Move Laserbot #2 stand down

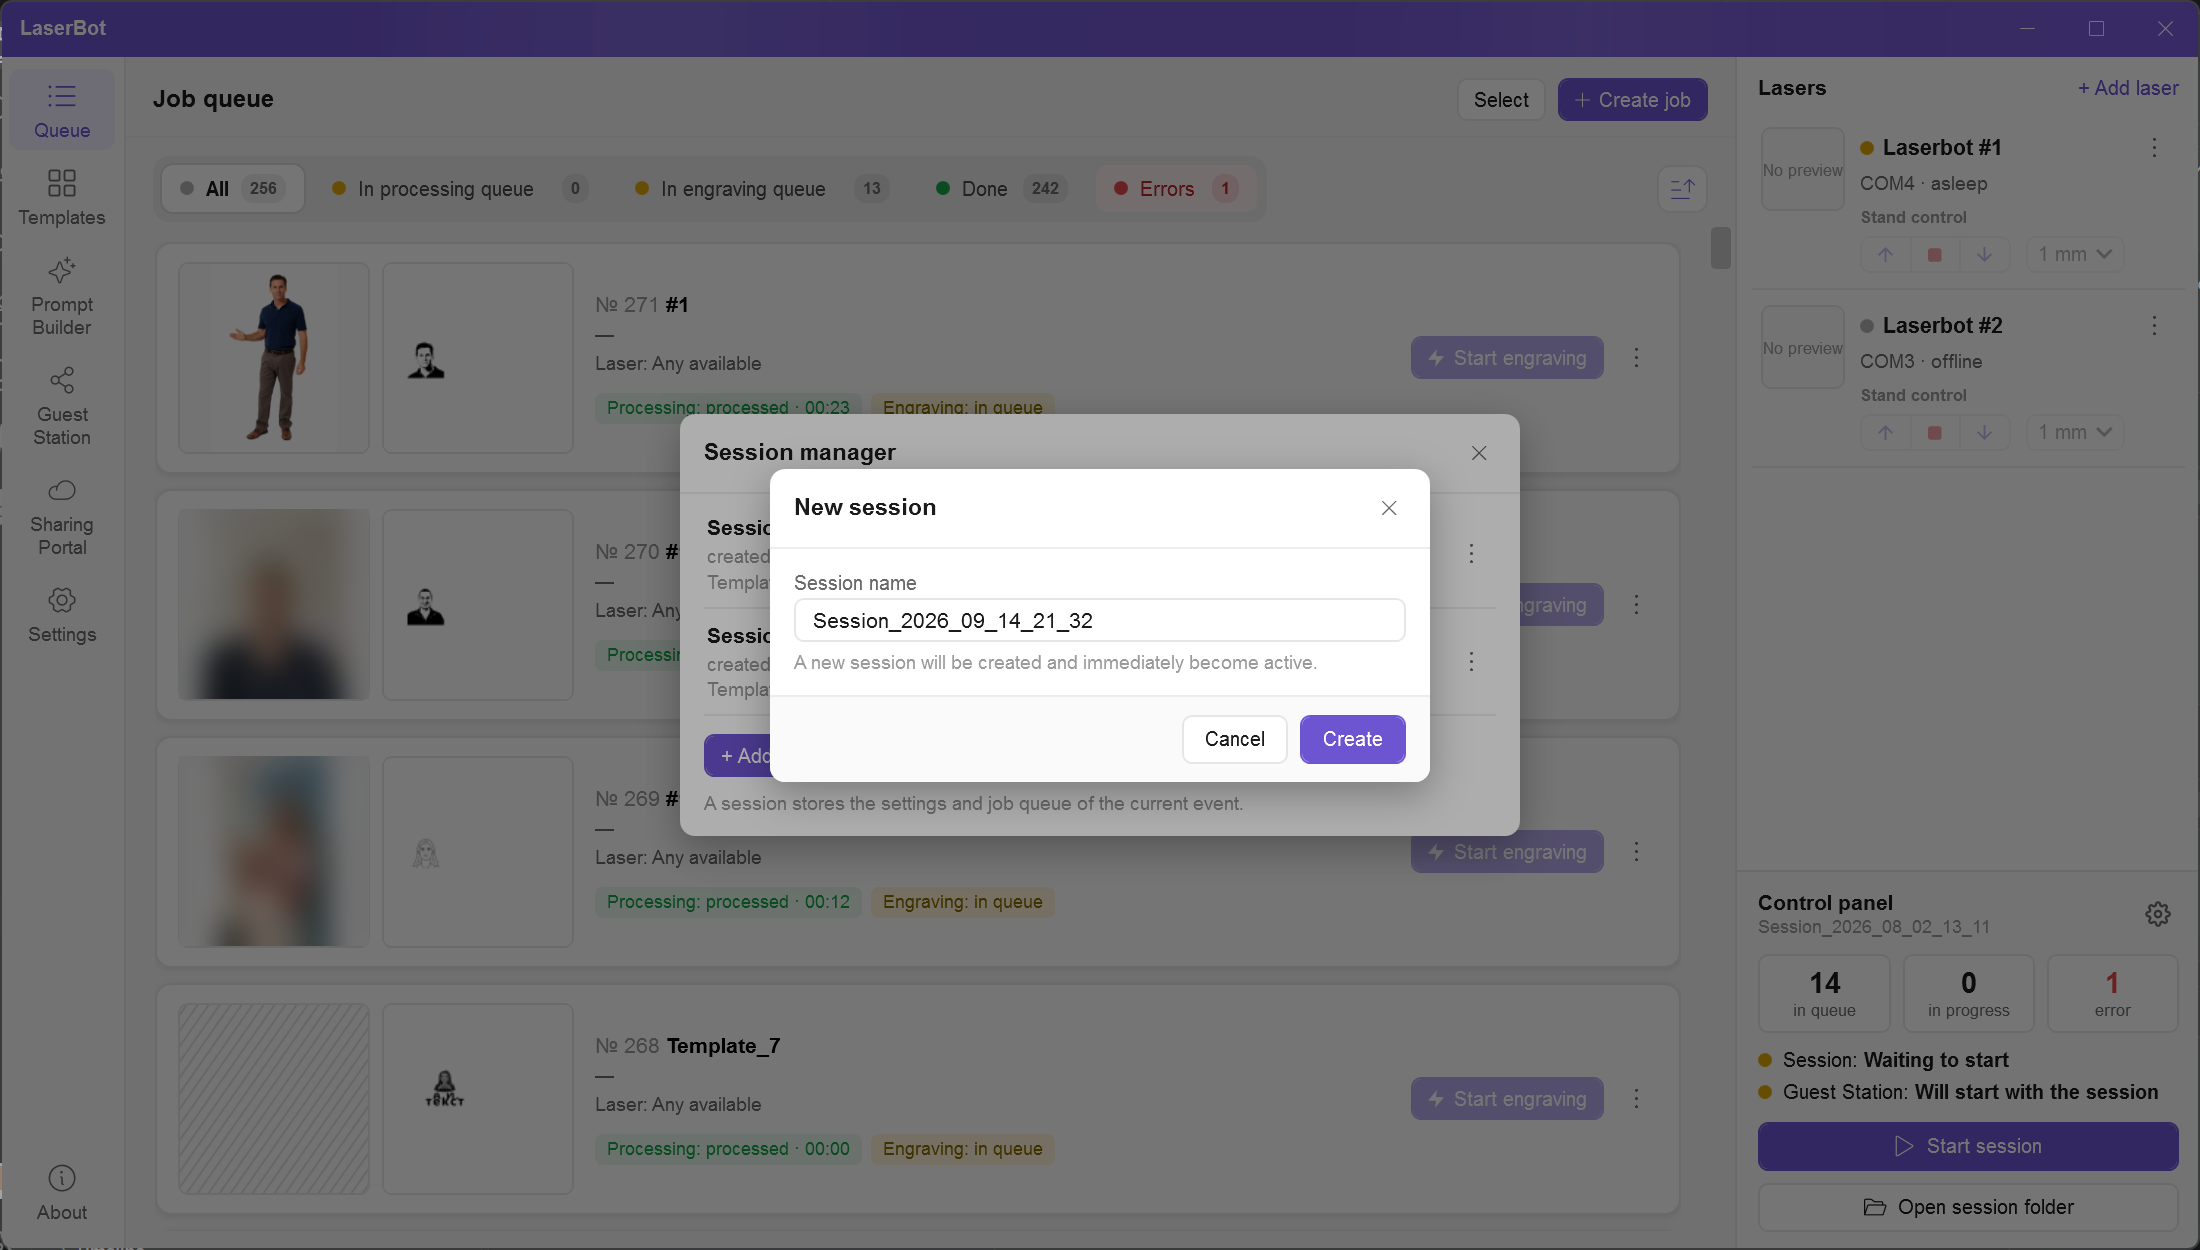pyautogui.click(x=1985, y=433)
